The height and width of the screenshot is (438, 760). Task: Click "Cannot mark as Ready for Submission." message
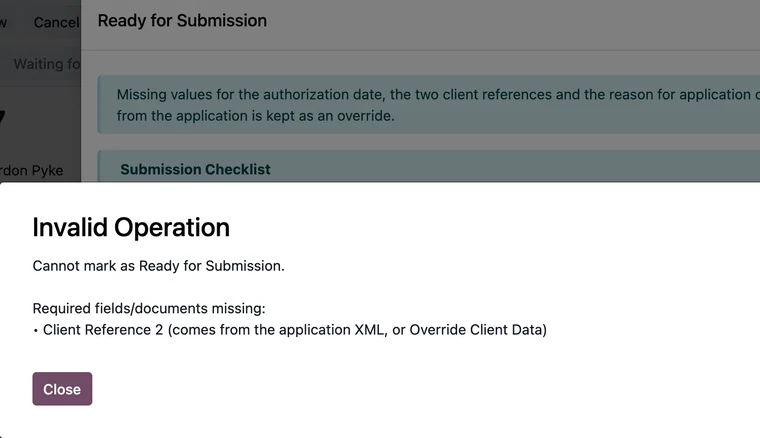158,266
